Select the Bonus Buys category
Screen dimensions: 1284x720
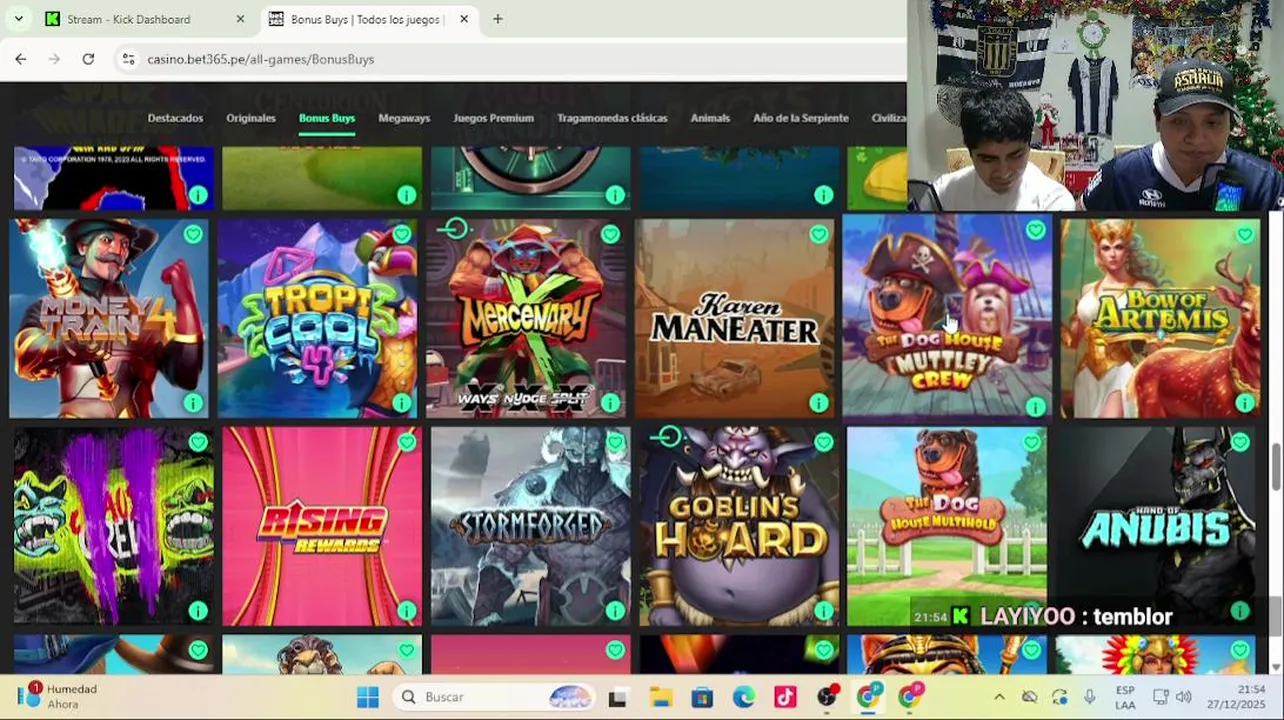(327, 118)
